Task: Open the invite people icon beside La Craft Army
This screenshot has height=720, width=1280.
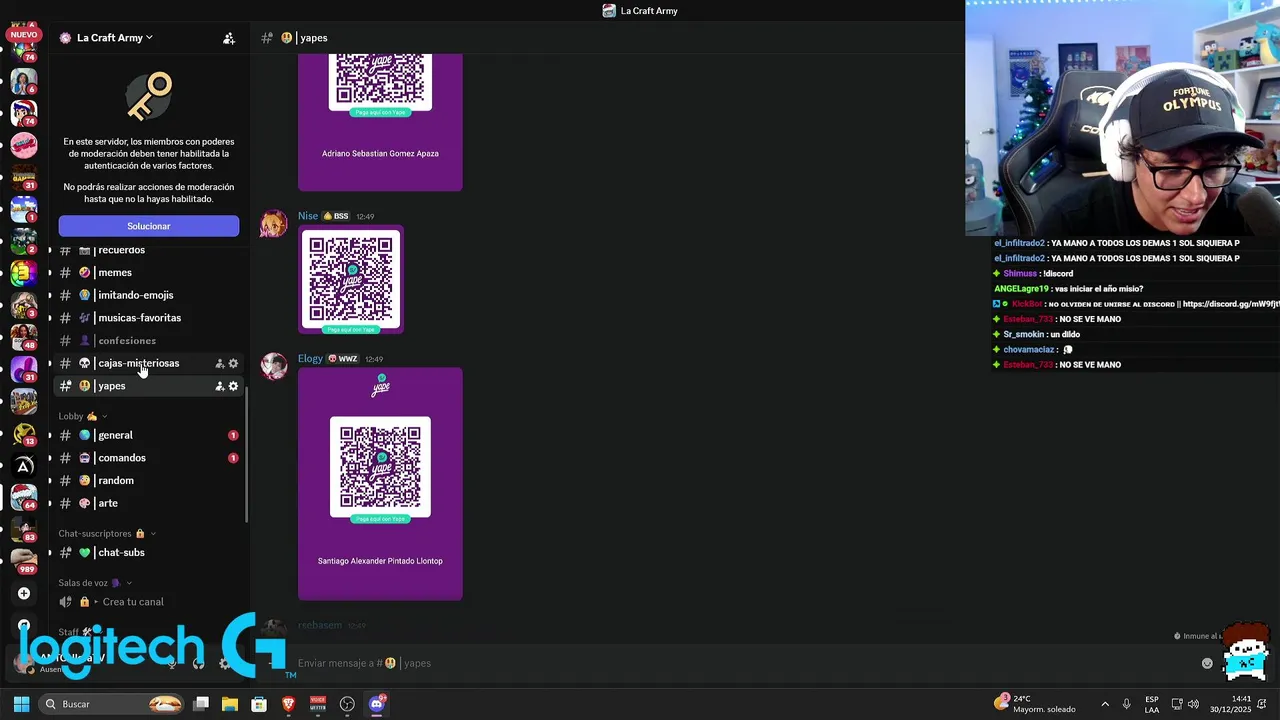Action: point(229,38)
